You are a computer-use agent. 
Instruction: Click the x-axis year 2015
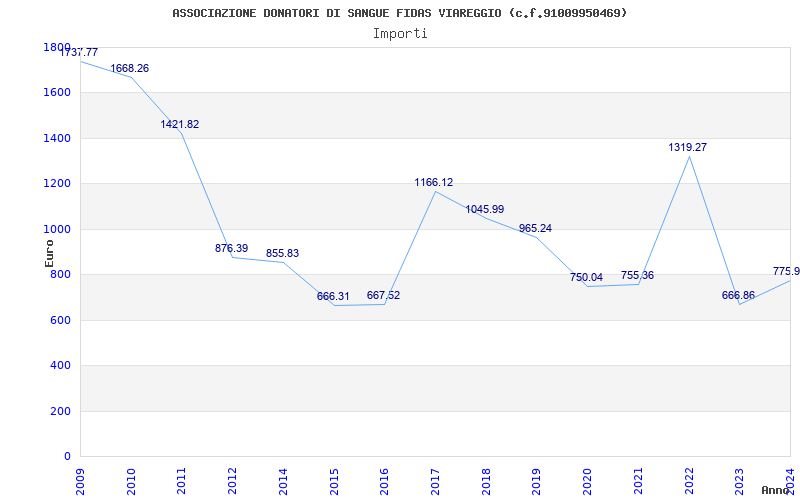coord(334,482)
